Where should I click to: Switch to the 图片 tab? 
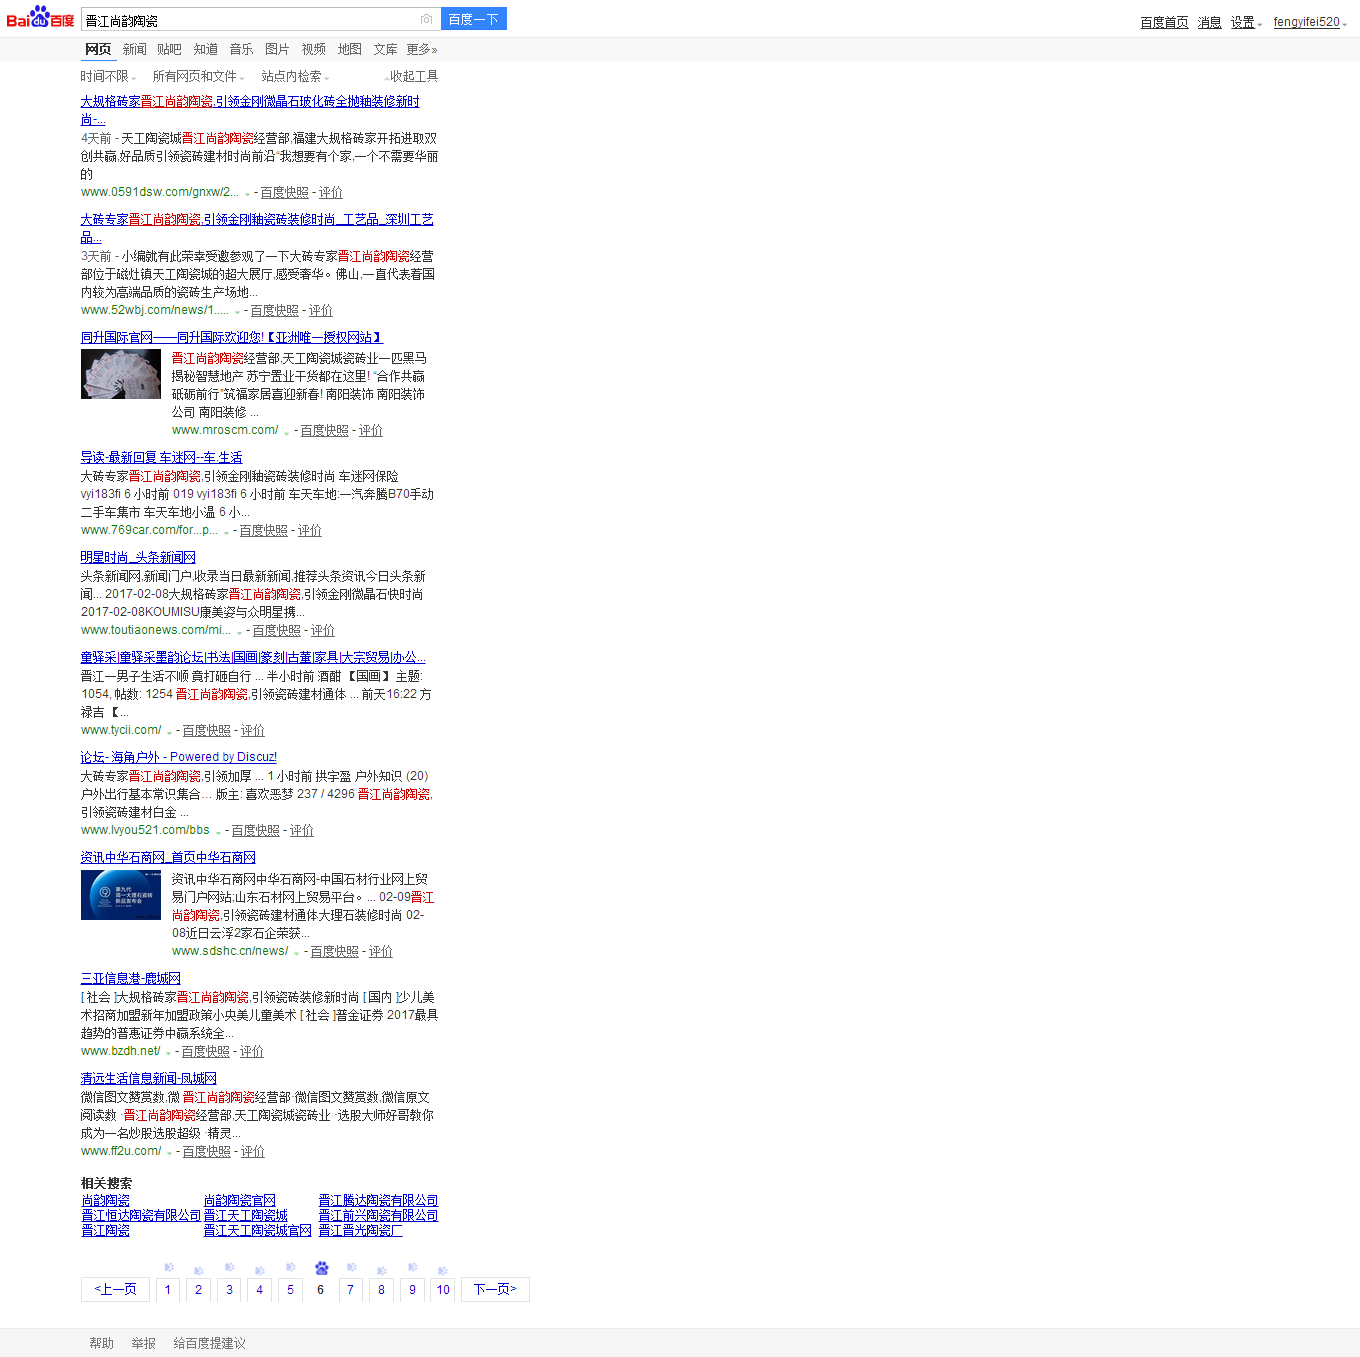278,49
